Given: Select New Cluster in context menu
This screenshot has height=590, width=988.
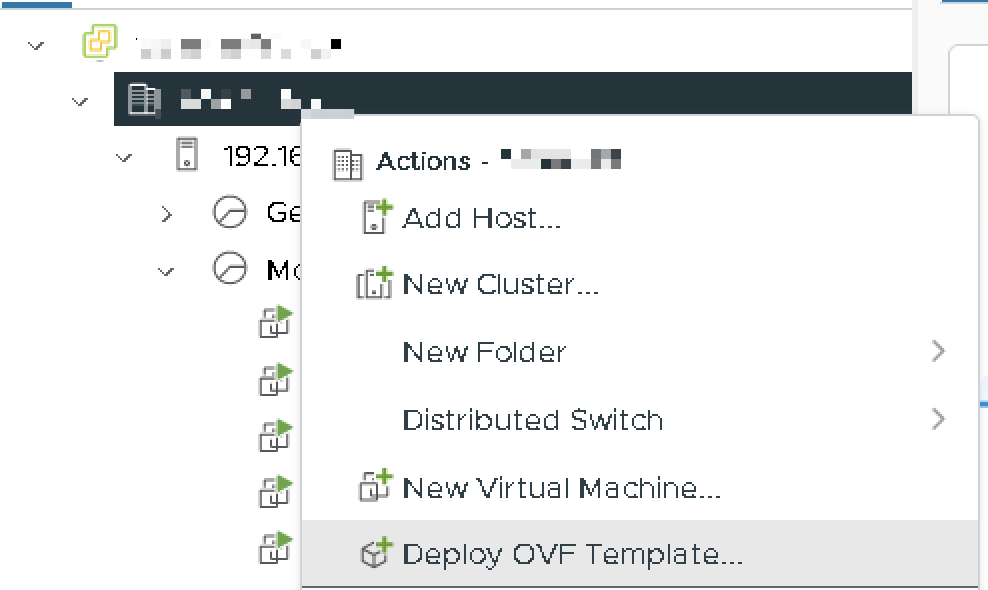Looking at the screenshot, I should click(500, 285).
